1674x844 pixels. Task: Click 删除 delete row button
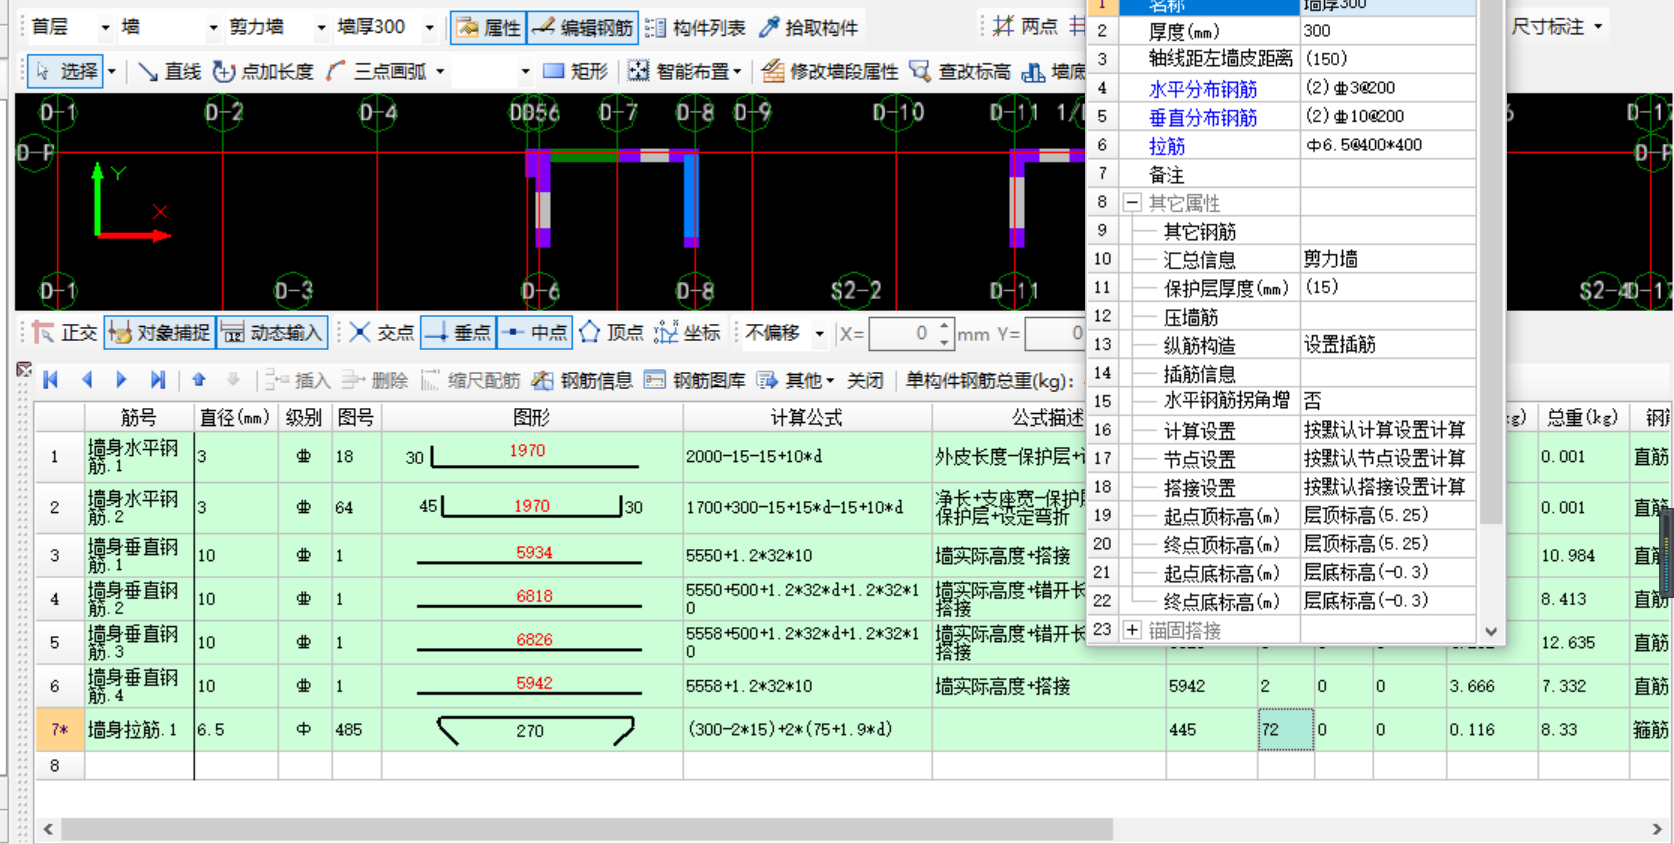374,380
